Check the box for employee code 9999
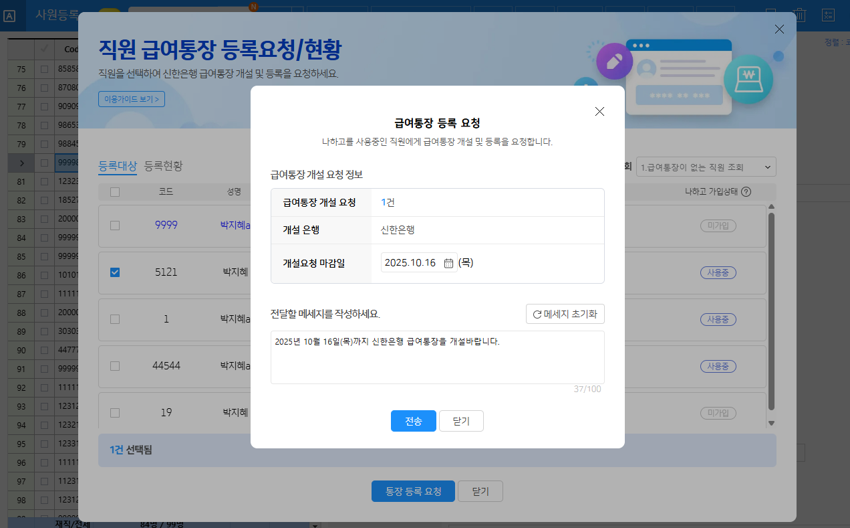Viewport: 850px width, 528px height. click(115, 226)
